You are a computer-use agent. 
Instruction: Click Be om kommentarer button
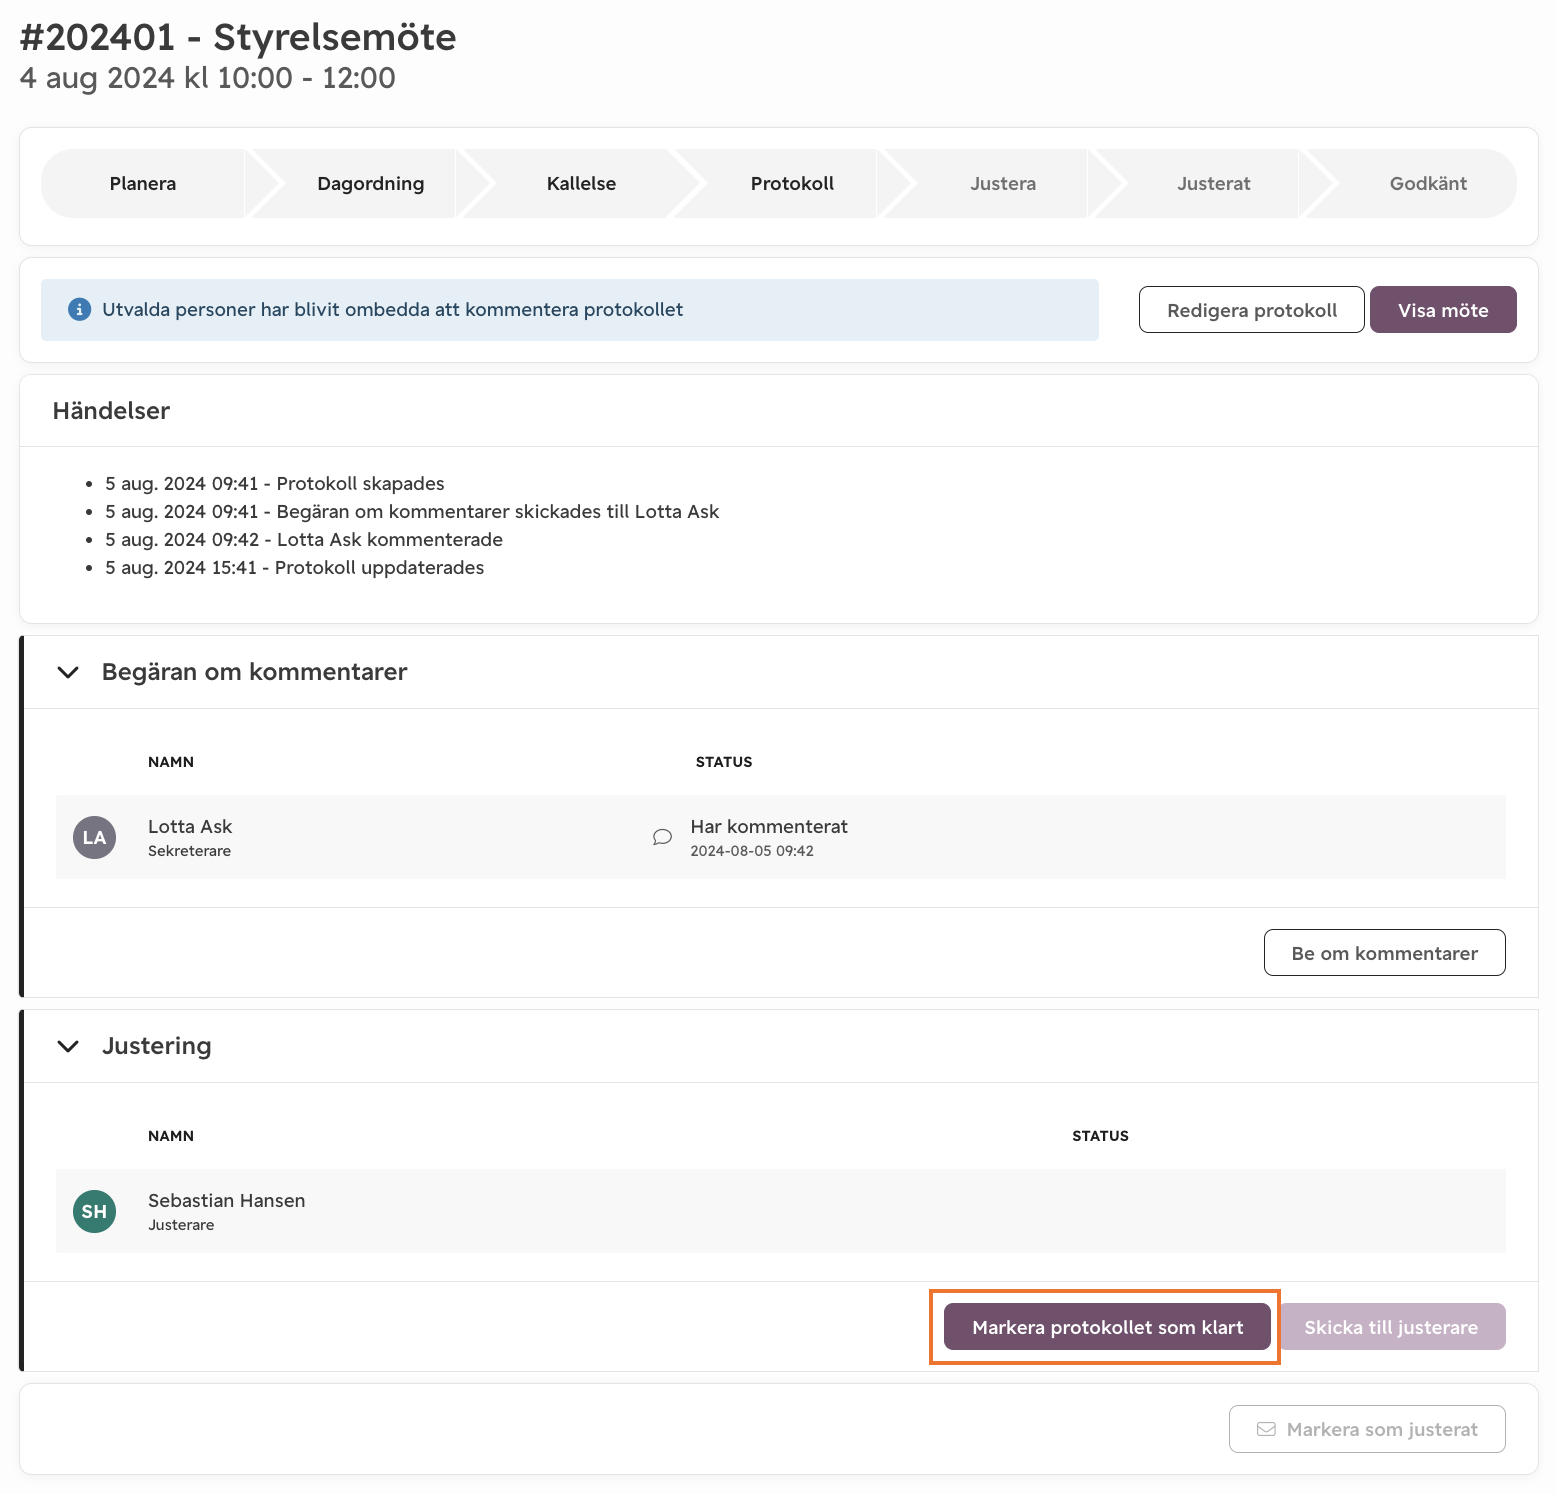tap(1385, 953)
